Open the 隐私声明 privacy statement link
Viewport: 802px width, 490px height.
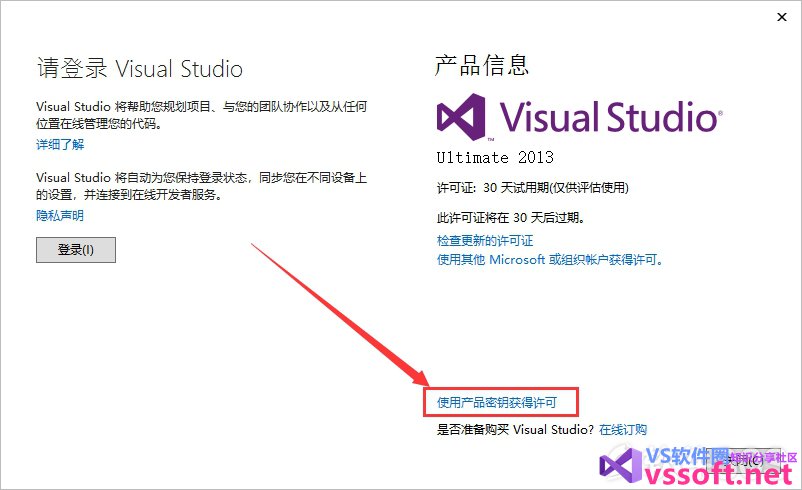tap(60, 216)
